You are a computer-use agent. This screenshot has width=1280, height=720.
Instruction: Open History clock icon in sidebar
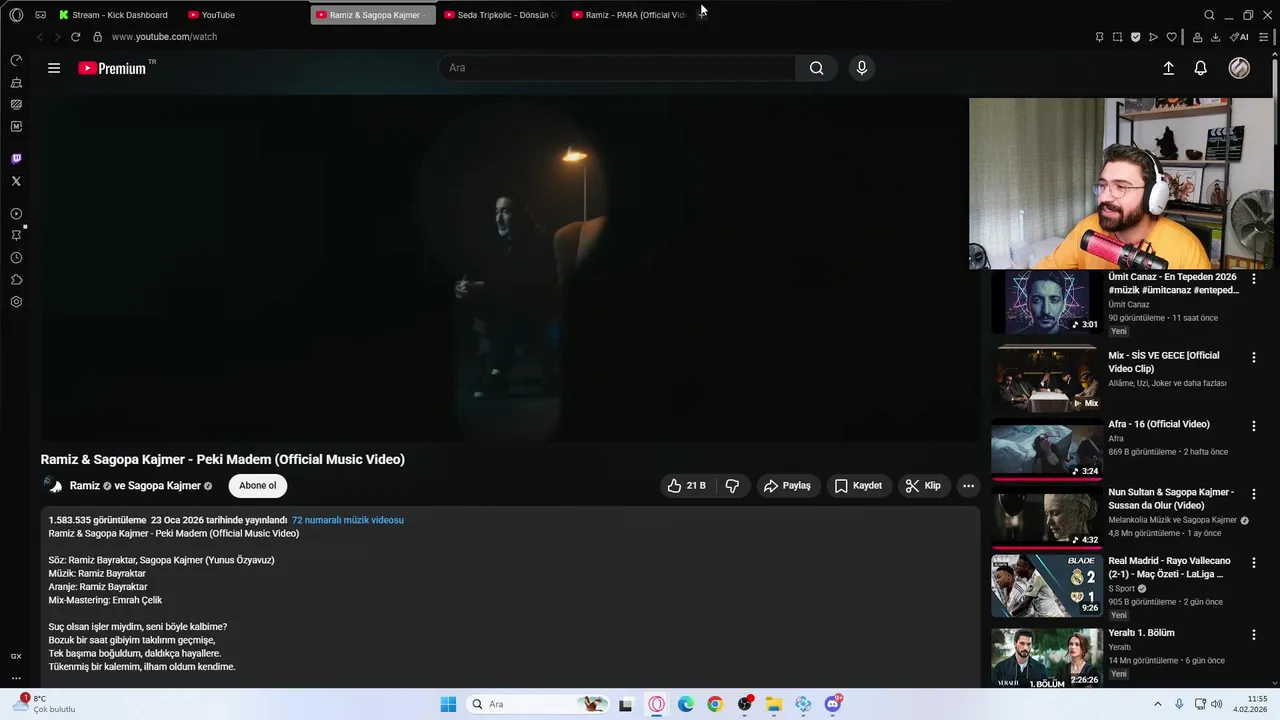[x=16, y=258]
